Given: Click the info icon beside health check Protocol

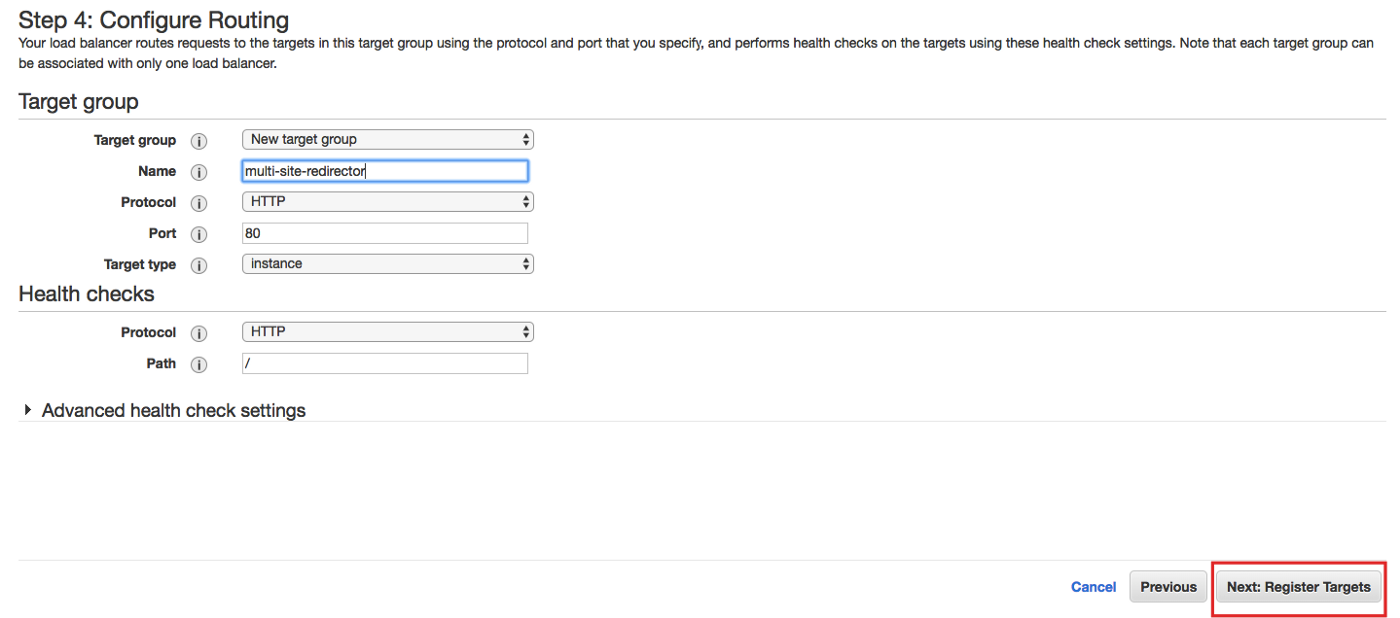Looking at the screenshot, I should (198, 333).
